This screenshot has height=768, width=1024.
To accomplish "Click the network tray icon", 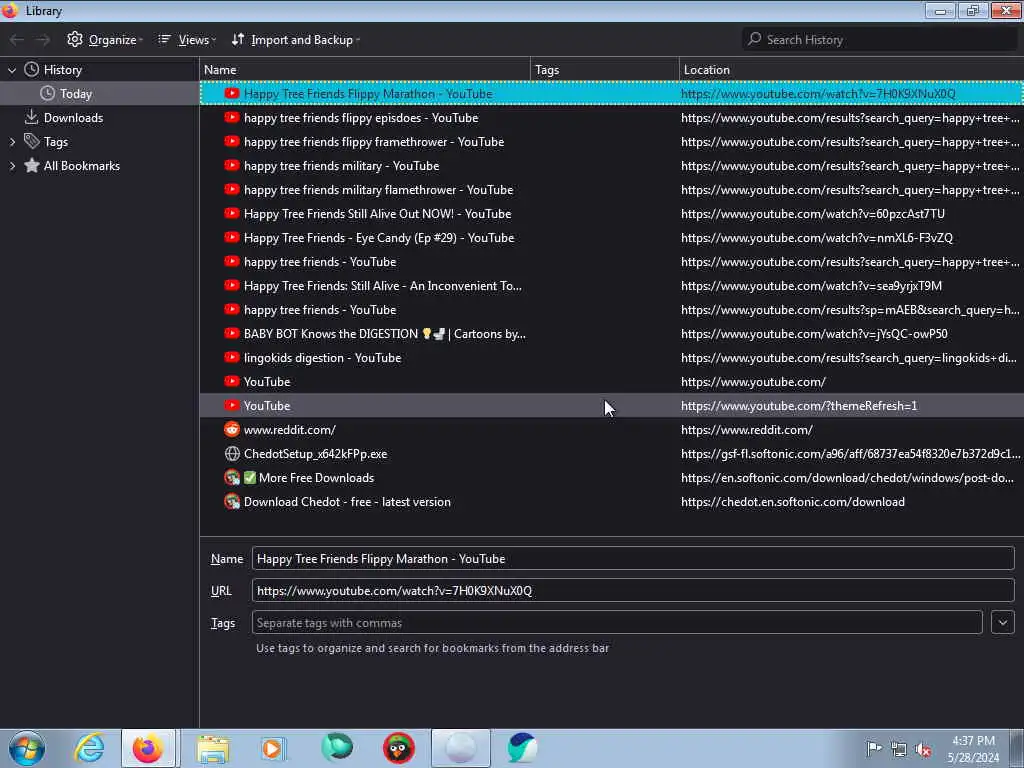I will 899,750.
